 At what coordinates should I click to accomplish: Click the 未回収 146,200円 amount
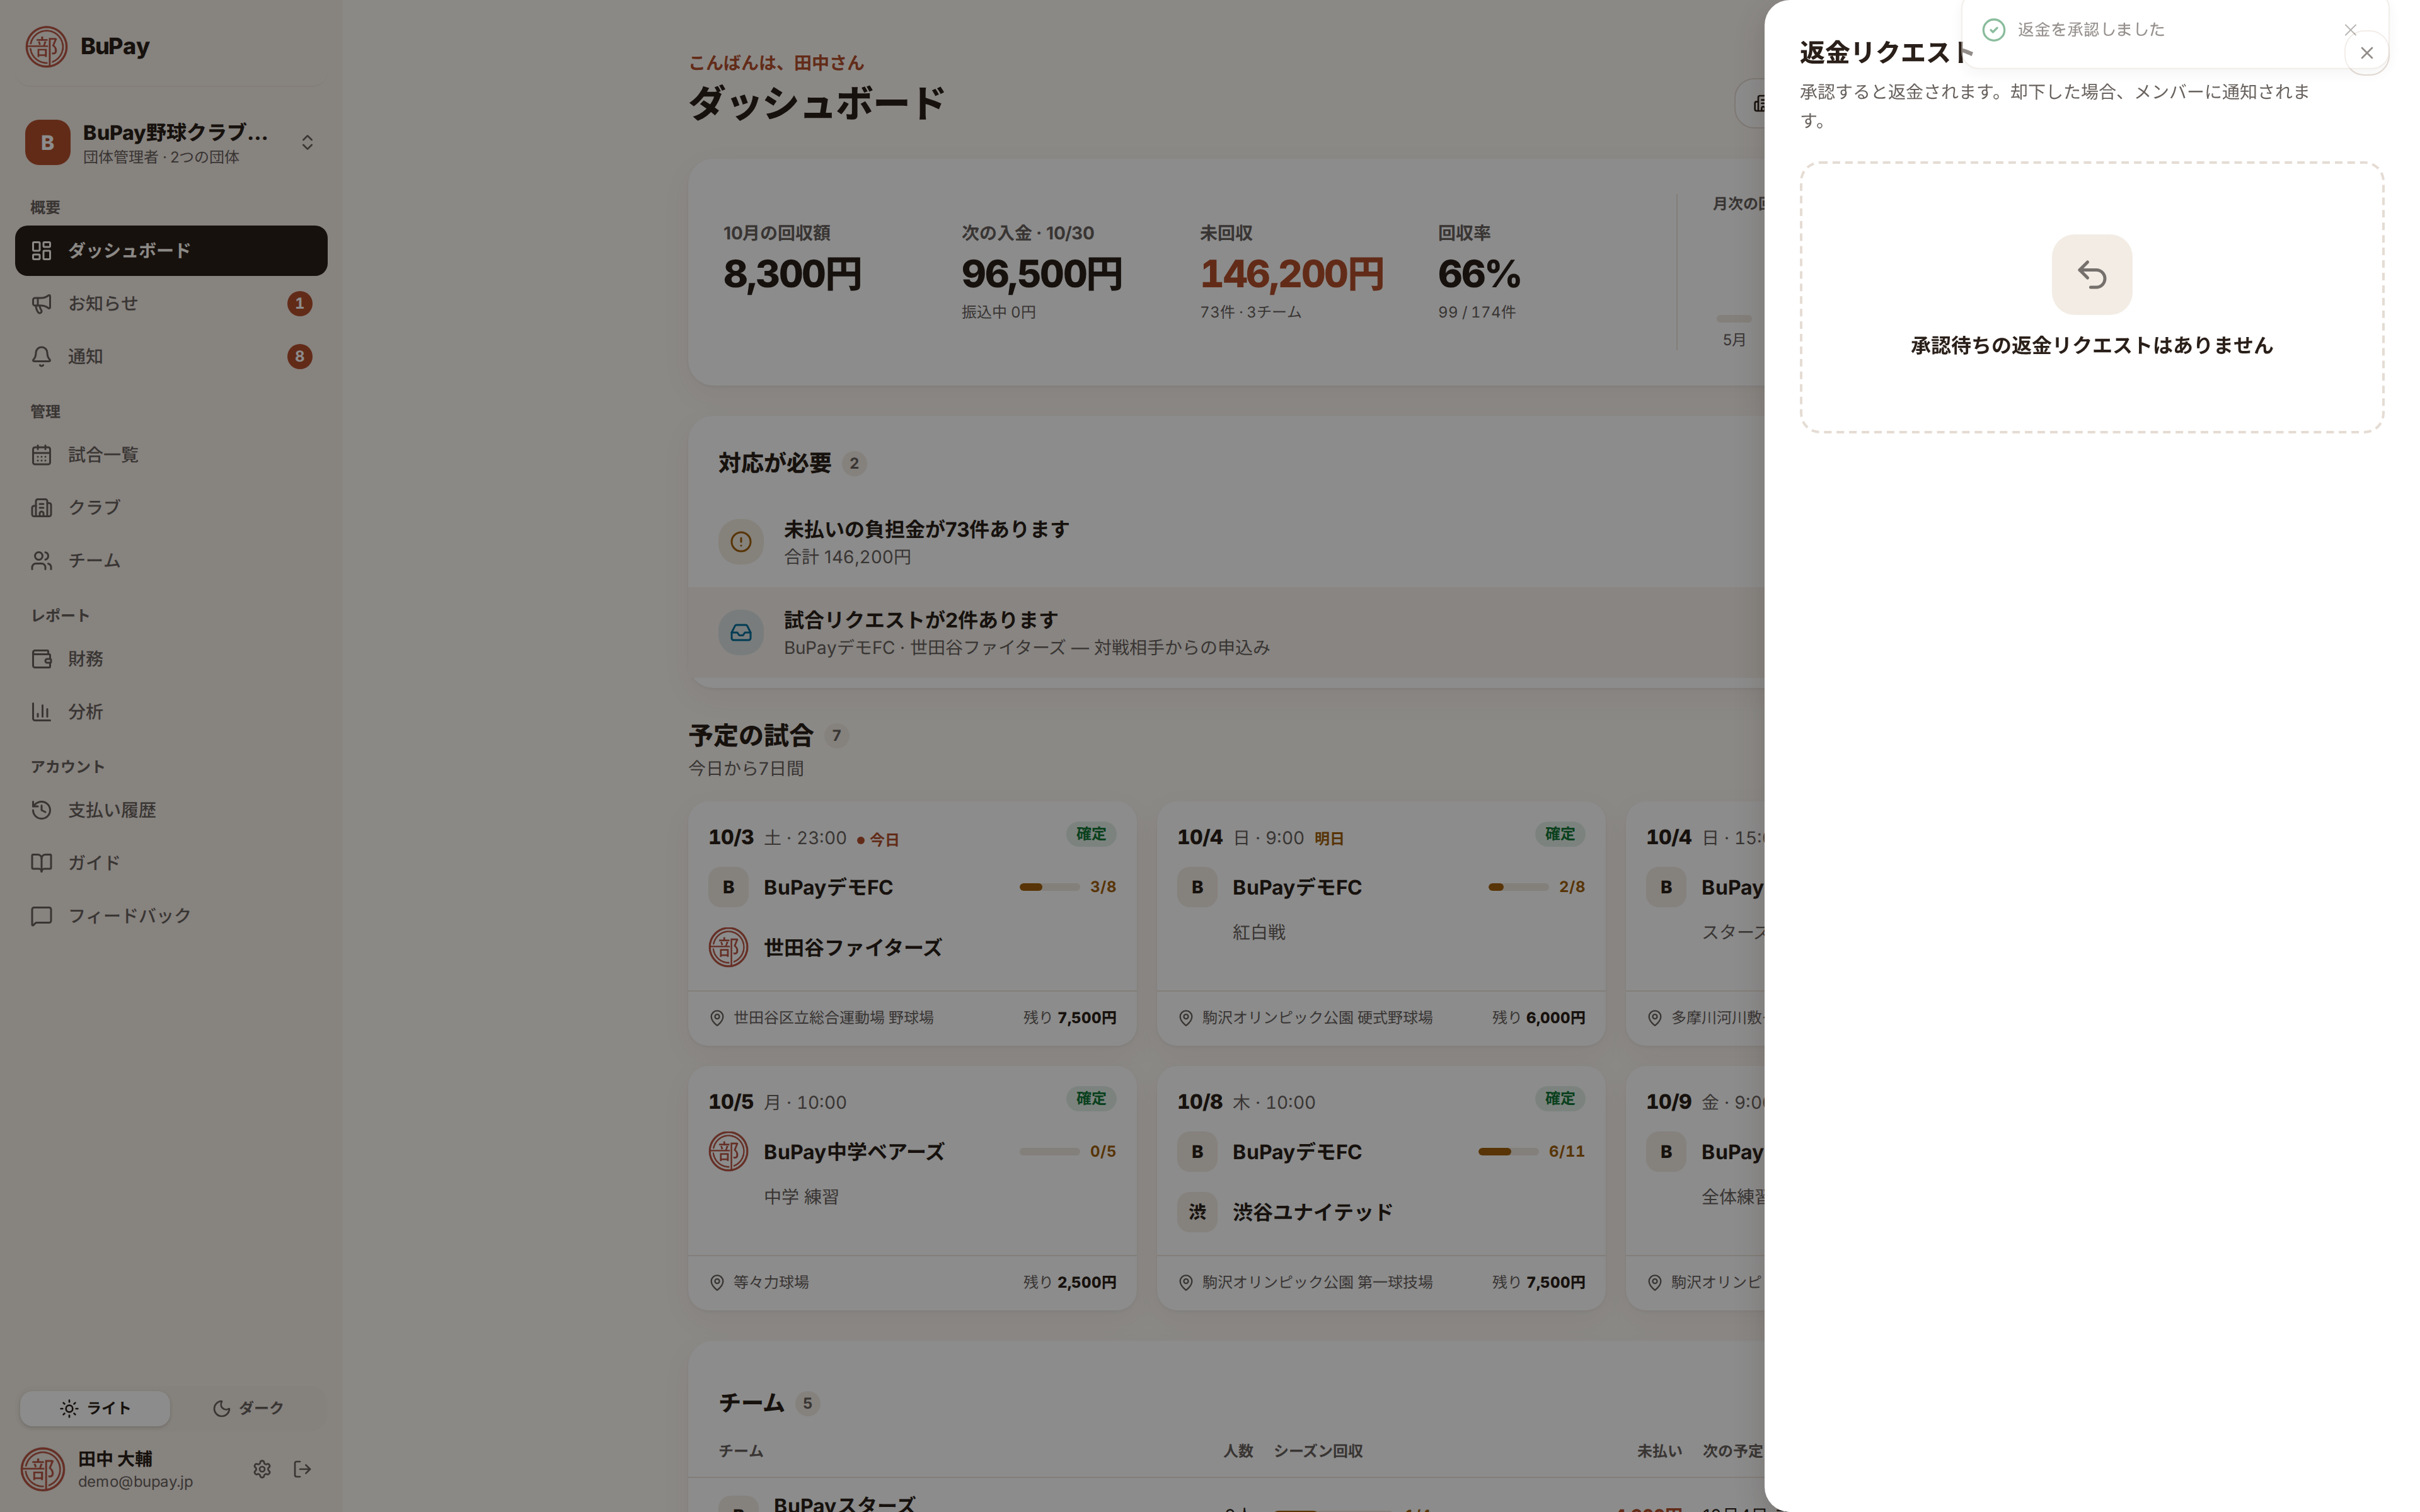coord(1292,274)
